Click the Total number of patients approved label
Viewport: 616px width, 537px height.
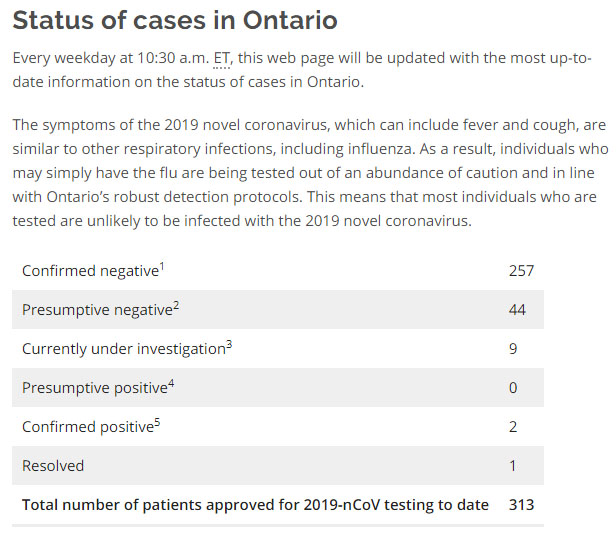coord(255,504)
